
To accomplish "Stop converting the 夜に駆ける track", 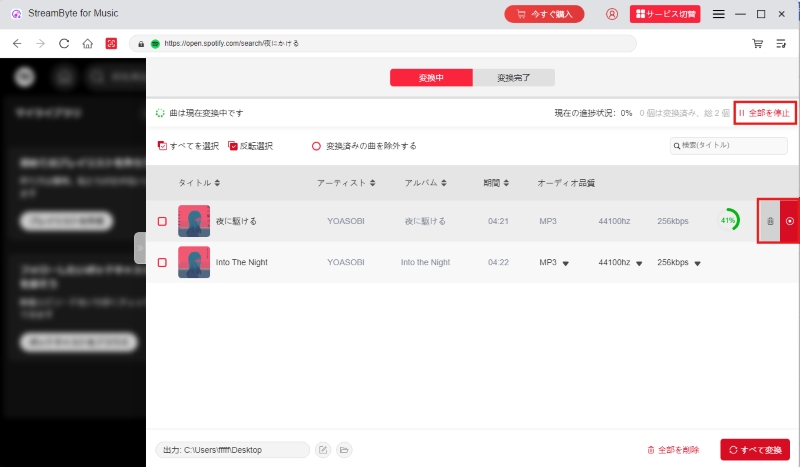I will pyautogui.click(x=790, y=221).
